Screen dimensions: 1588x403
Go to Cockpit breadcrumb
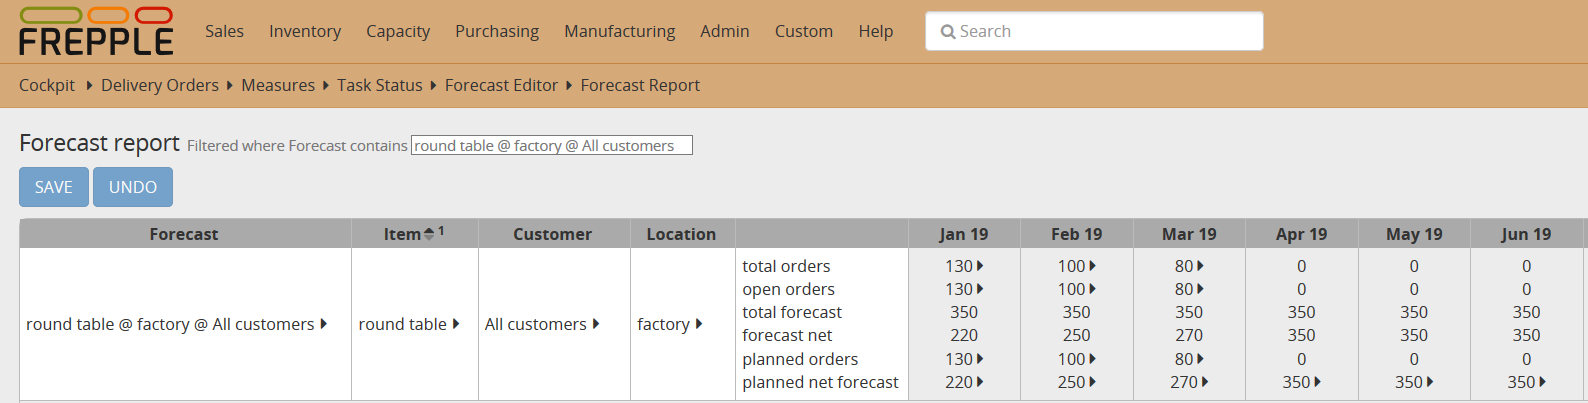coord(47,85)
